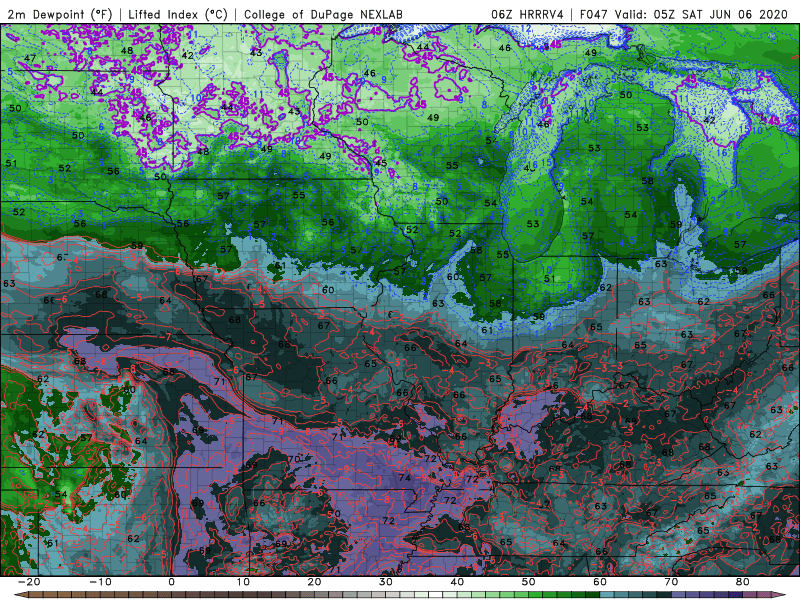Click the 74 dewpoint value on the map
800x600 pixels.
pyautogui.click(x=405, y=478)
